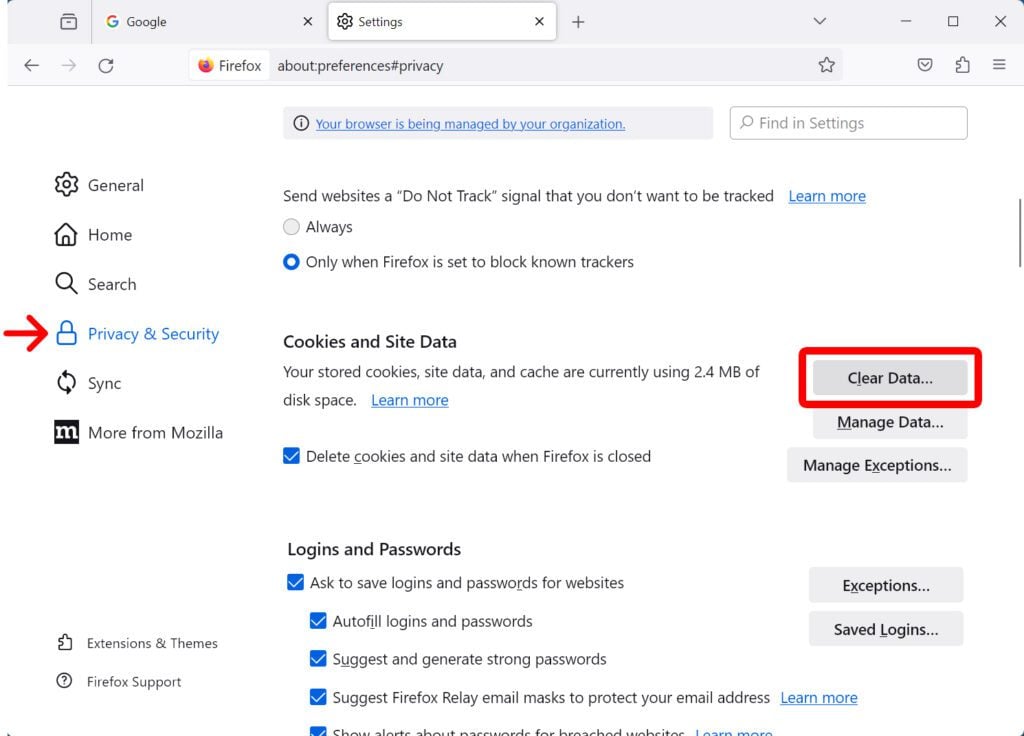Uncheck delete cookies when Firefox is closed
Viewport: 1024px width, 736px height.
(x=291, y=455)
